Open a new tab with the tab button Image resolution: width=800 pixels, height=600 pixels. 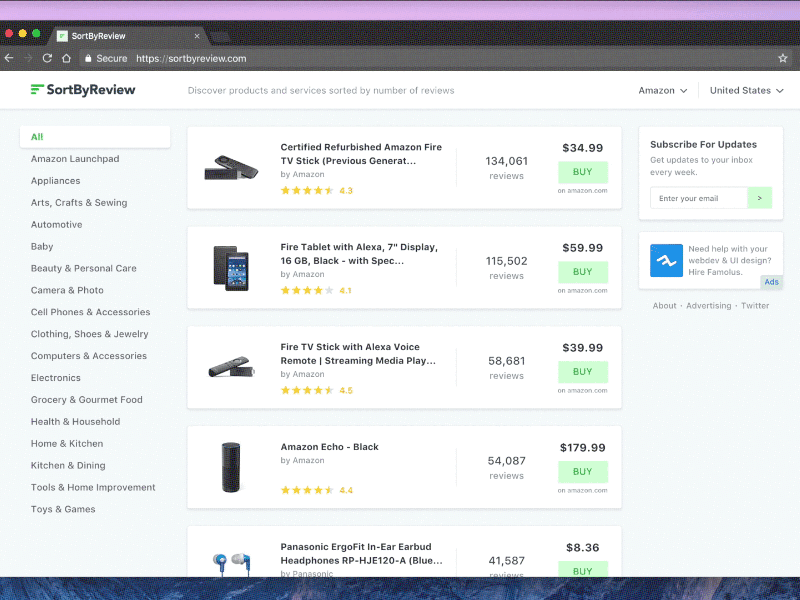tap(220, 37)
